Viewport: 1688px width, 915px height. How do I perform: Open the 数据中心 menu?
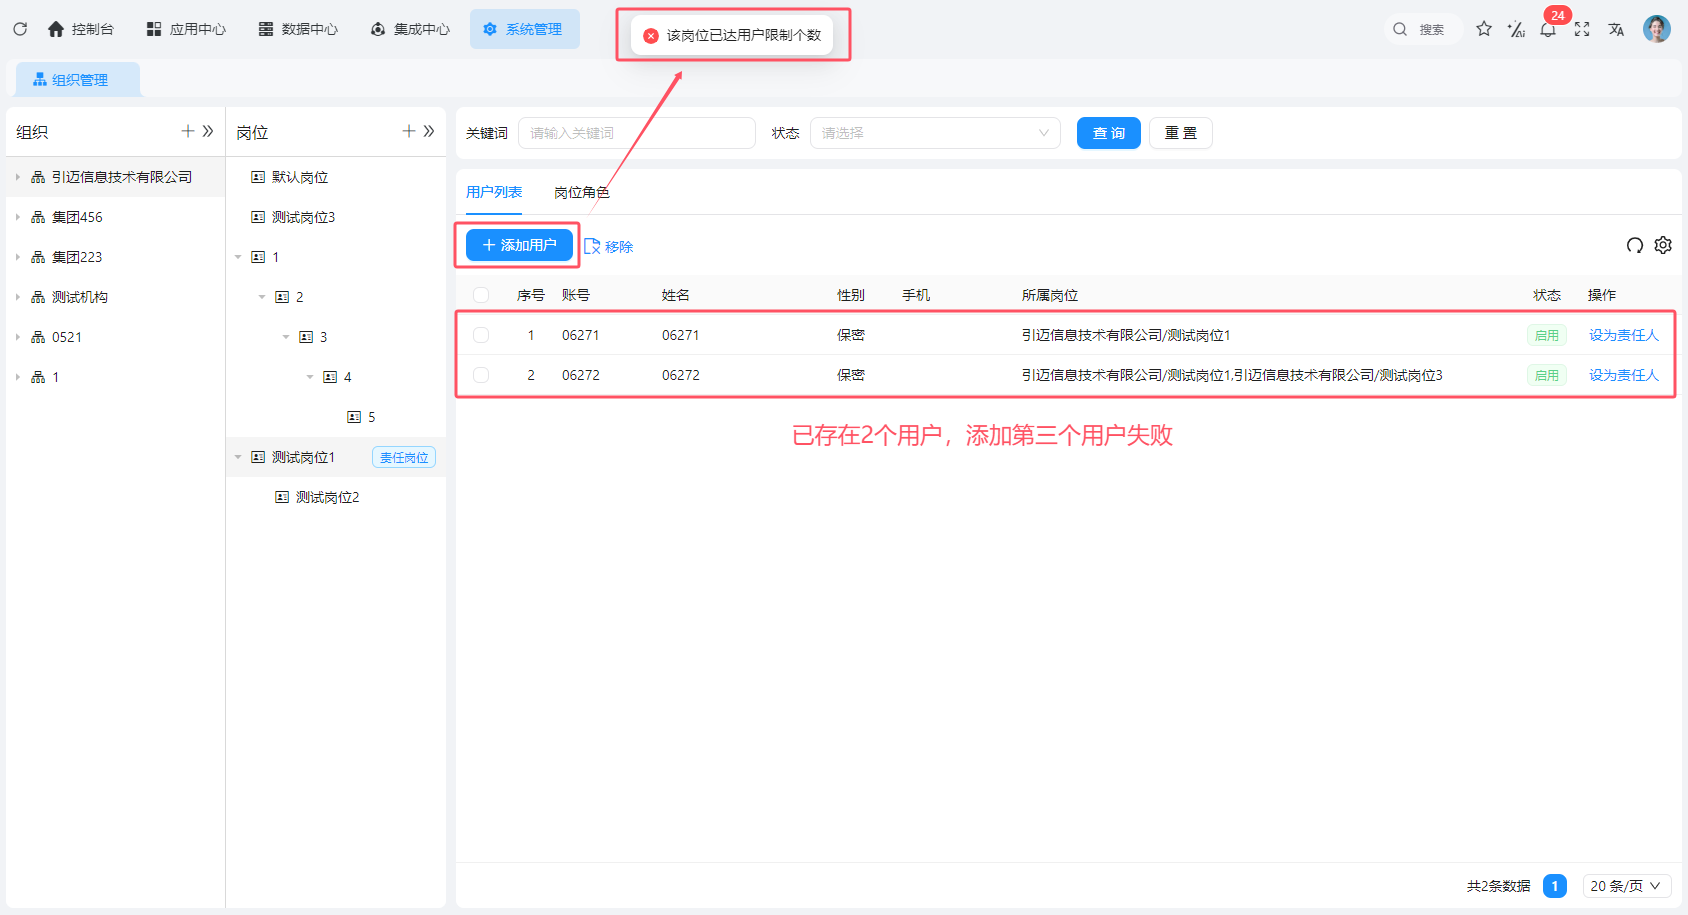pyautogui.click(x=299, y=29)
